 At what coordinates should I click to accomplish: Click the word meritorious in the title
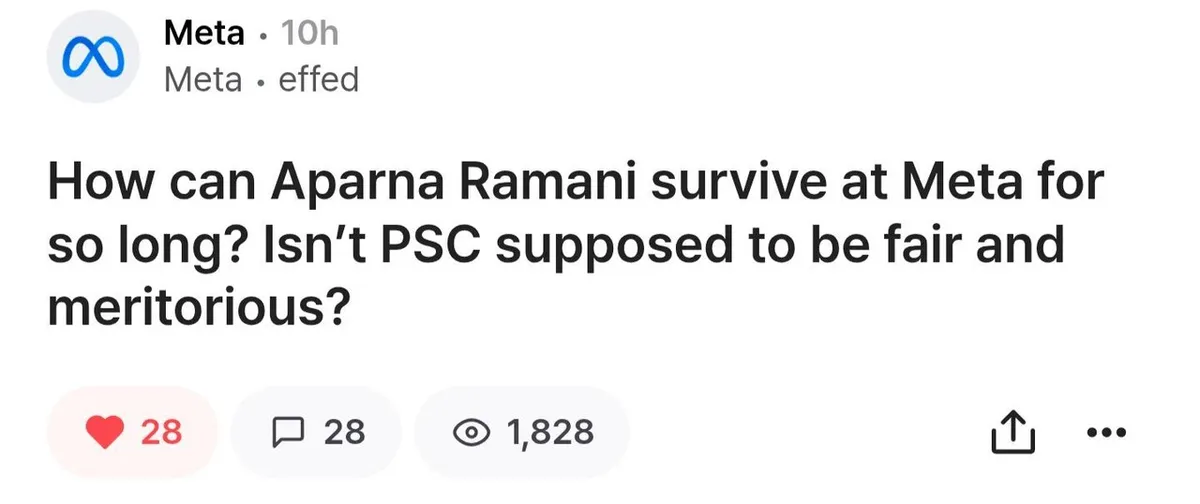click(x=197, y=303)
